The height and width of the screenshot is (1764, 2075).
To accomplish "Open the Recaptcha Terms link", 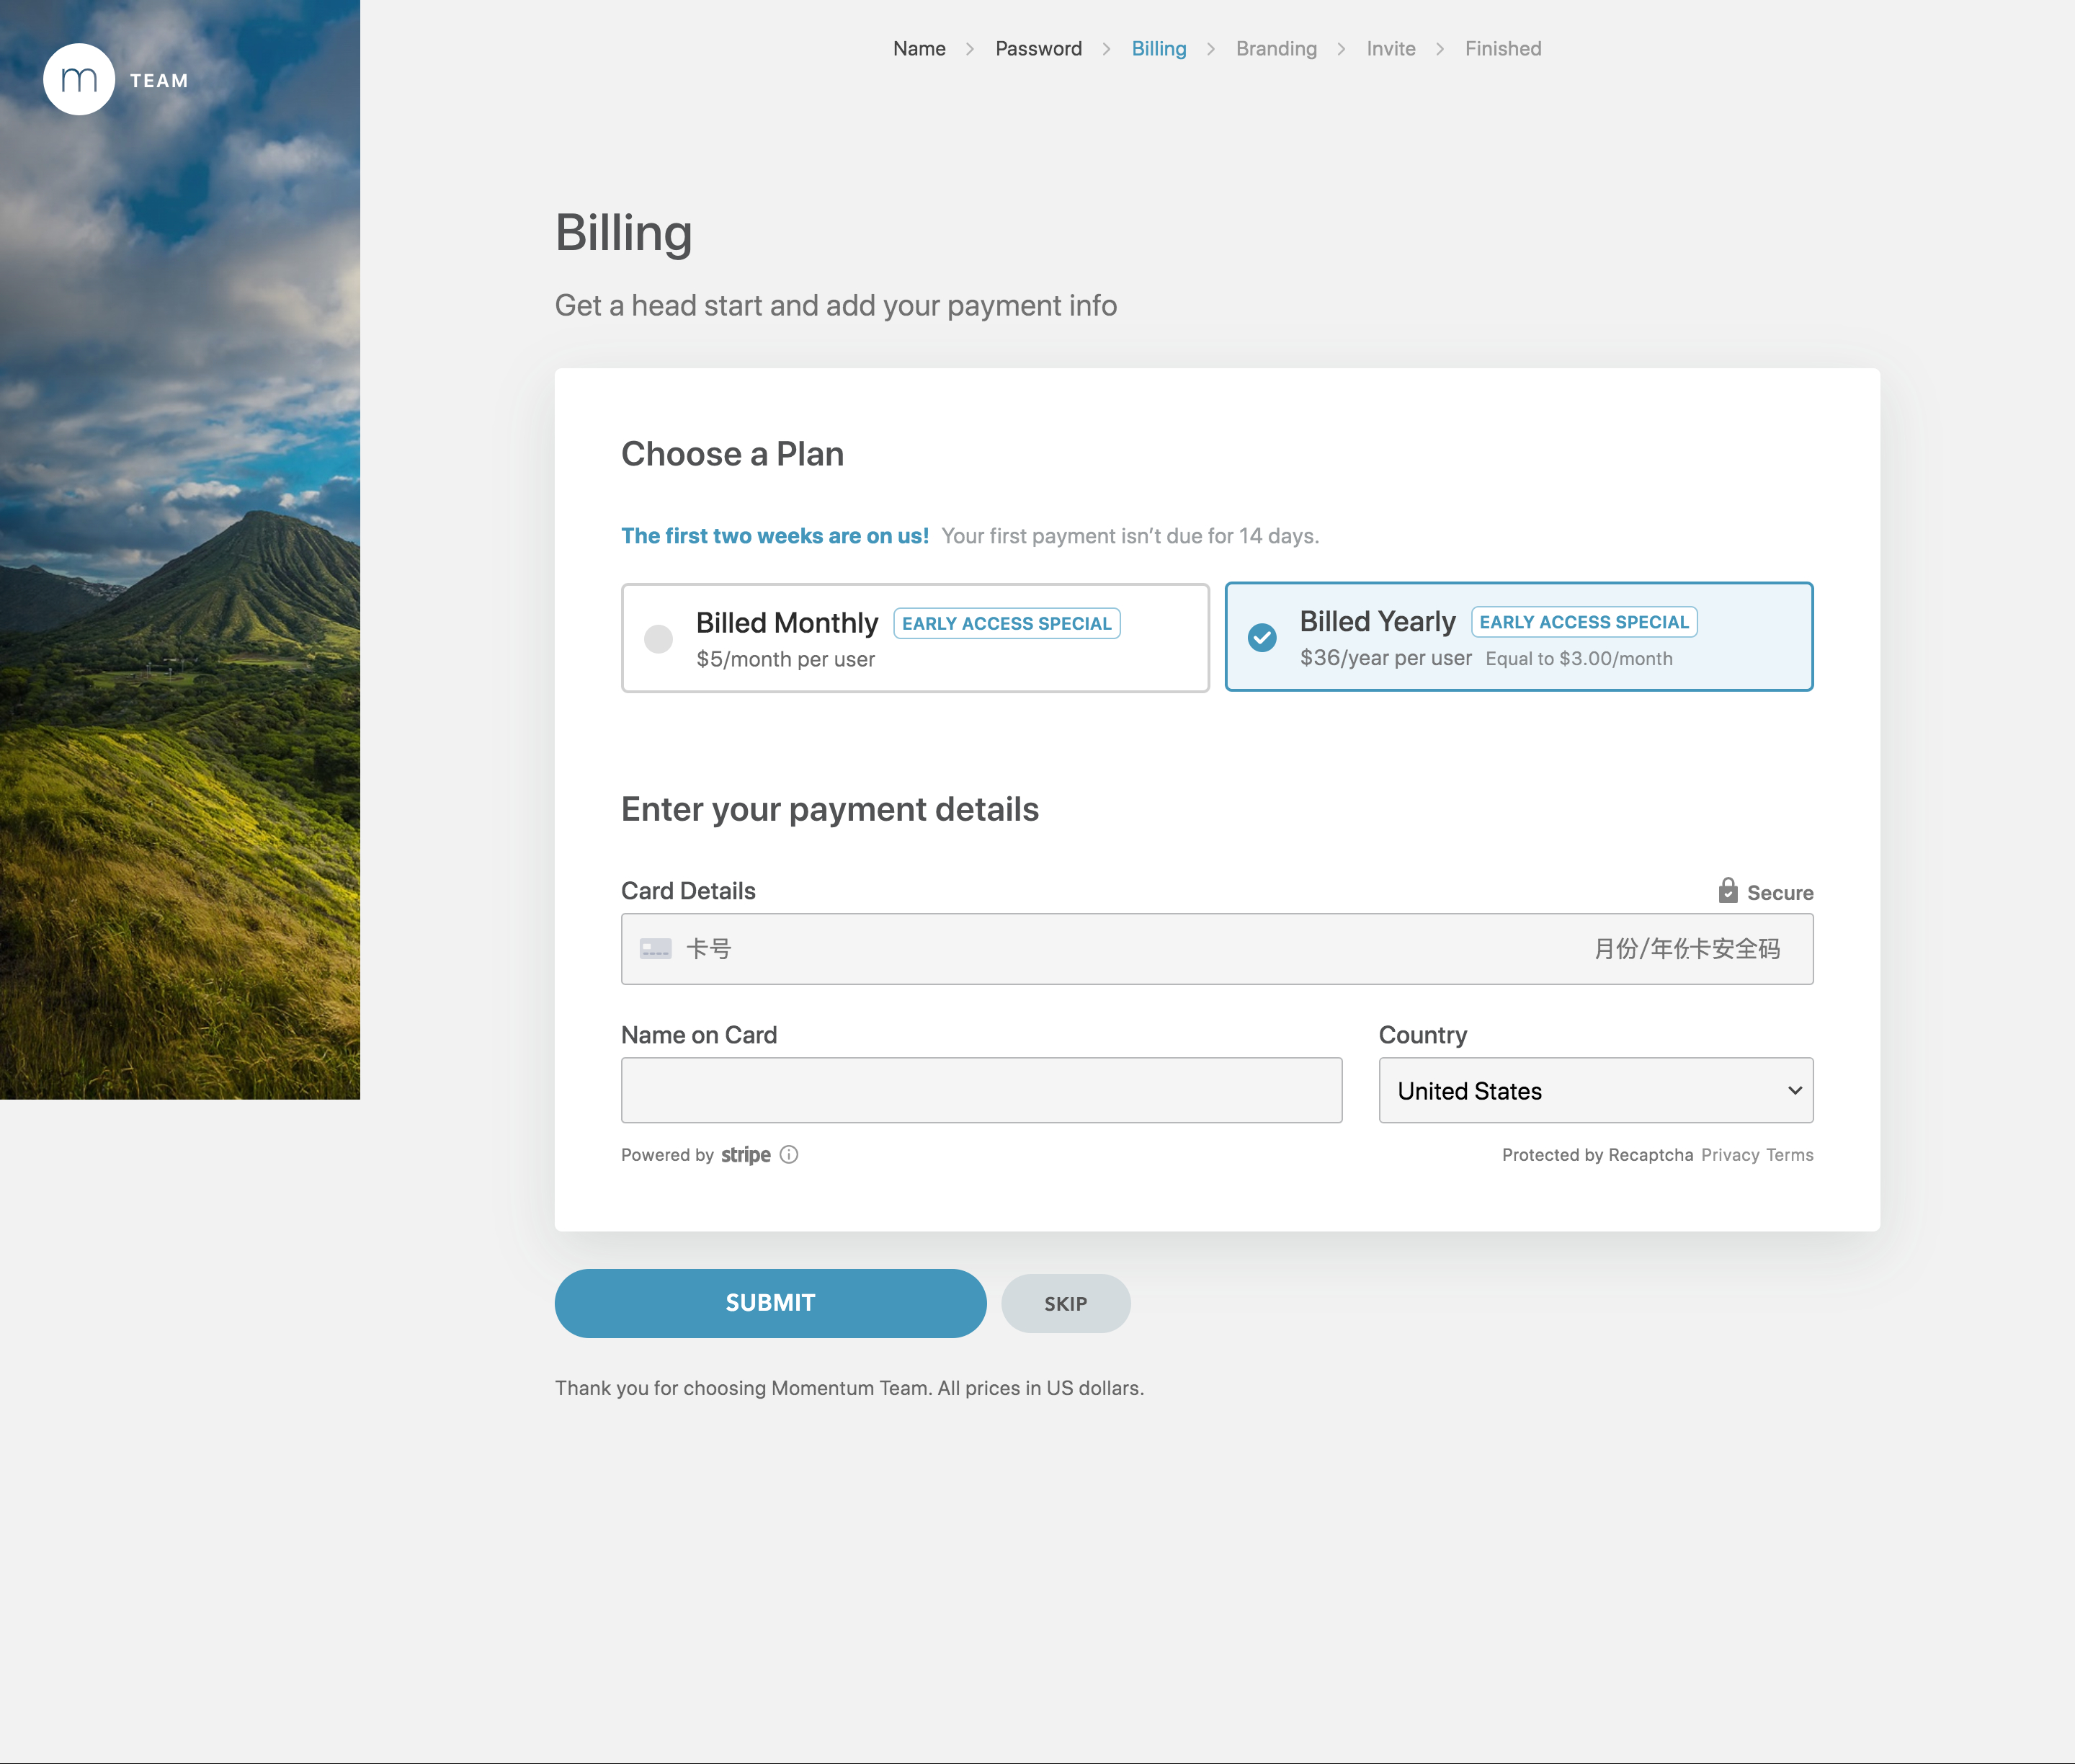I will 1789,1155.
